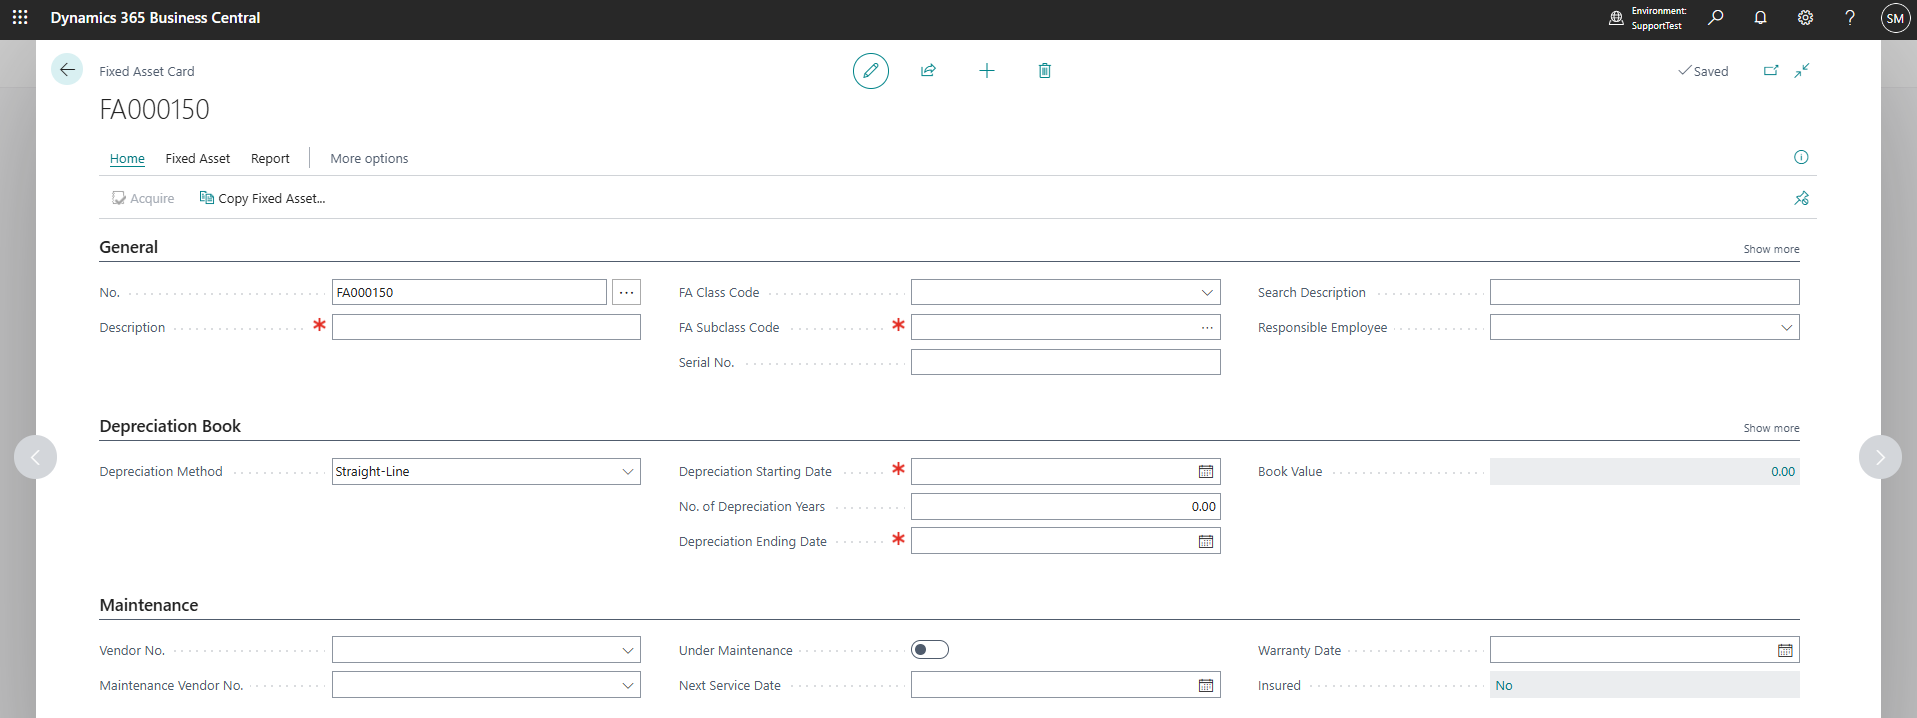Click the Saved status indicator

[1703, 71]
